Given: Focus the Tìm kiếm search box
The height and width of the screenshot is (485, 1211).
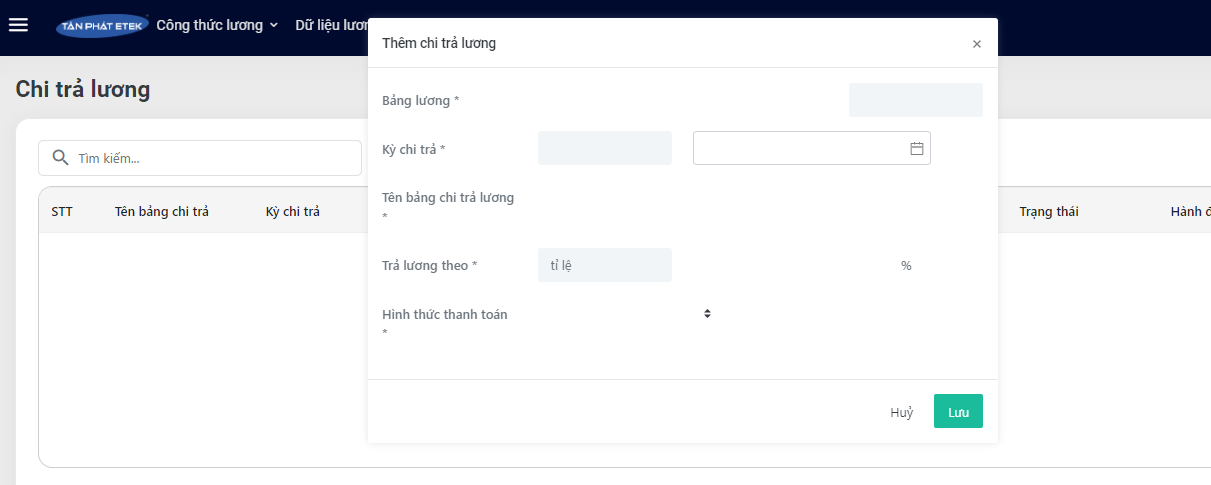Looking at the screenshot, I should (200, 158).
